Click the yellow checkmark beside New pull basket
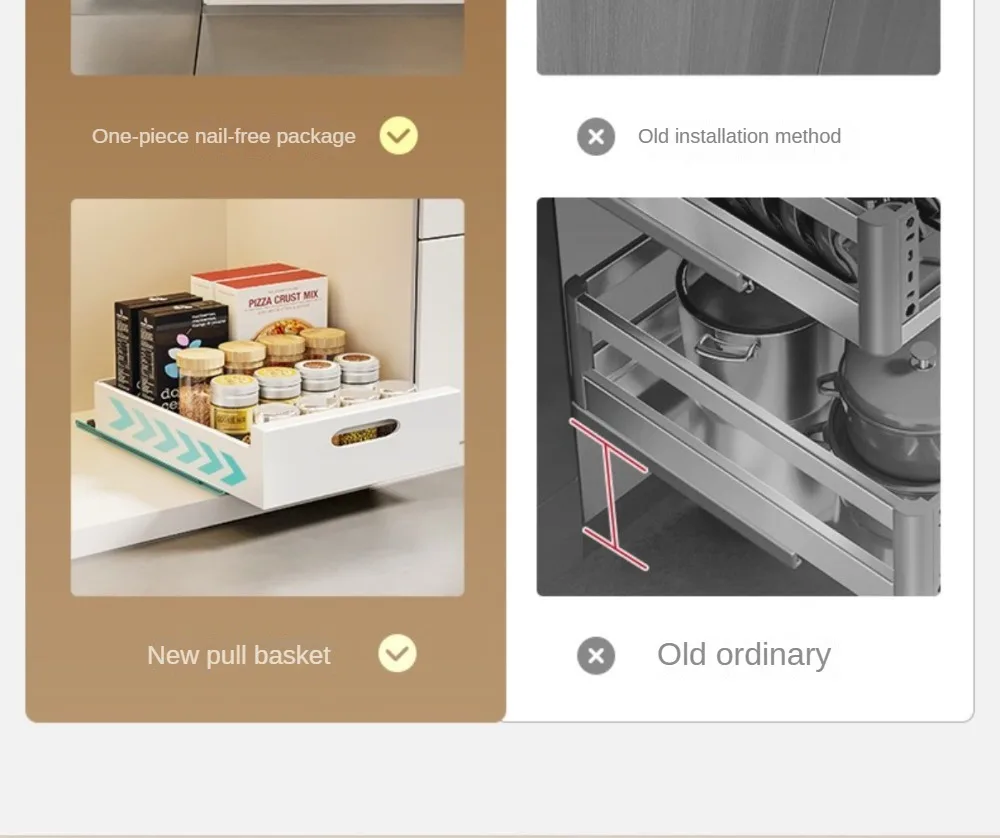Image resolution: width=1000 pixels, height=838 pixels. (397, 653)
